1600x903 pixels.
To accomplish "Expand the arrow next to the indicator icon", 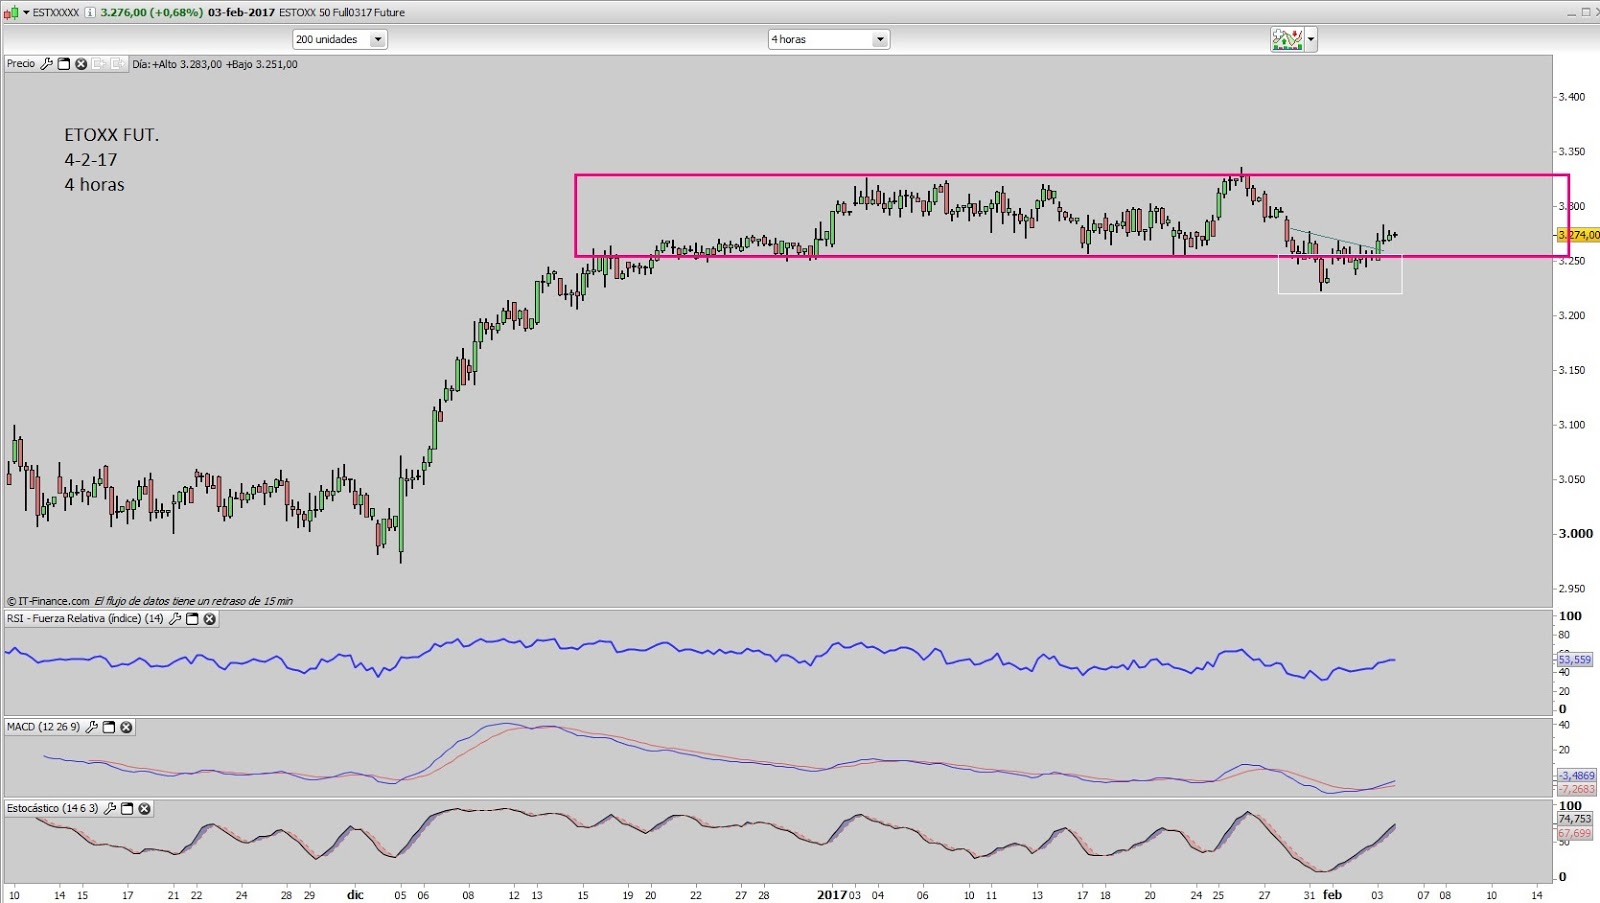I will (1311, 40).
